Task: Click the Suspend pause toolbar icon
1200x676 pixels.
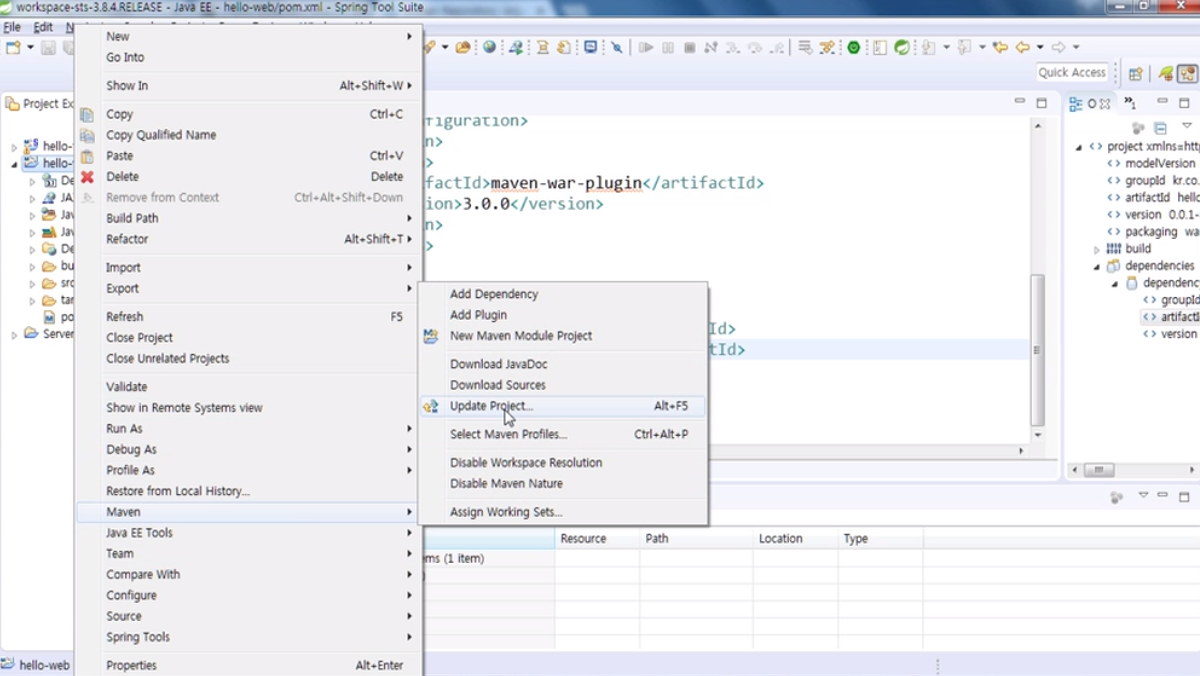Action: 668,47
